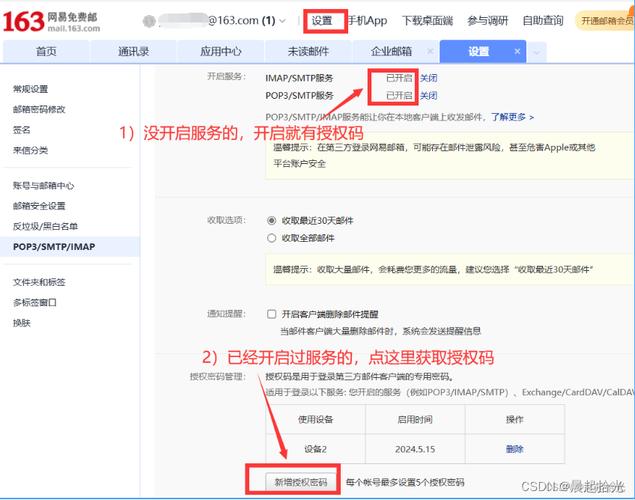Open 自助查询 link

coord(543,21)
